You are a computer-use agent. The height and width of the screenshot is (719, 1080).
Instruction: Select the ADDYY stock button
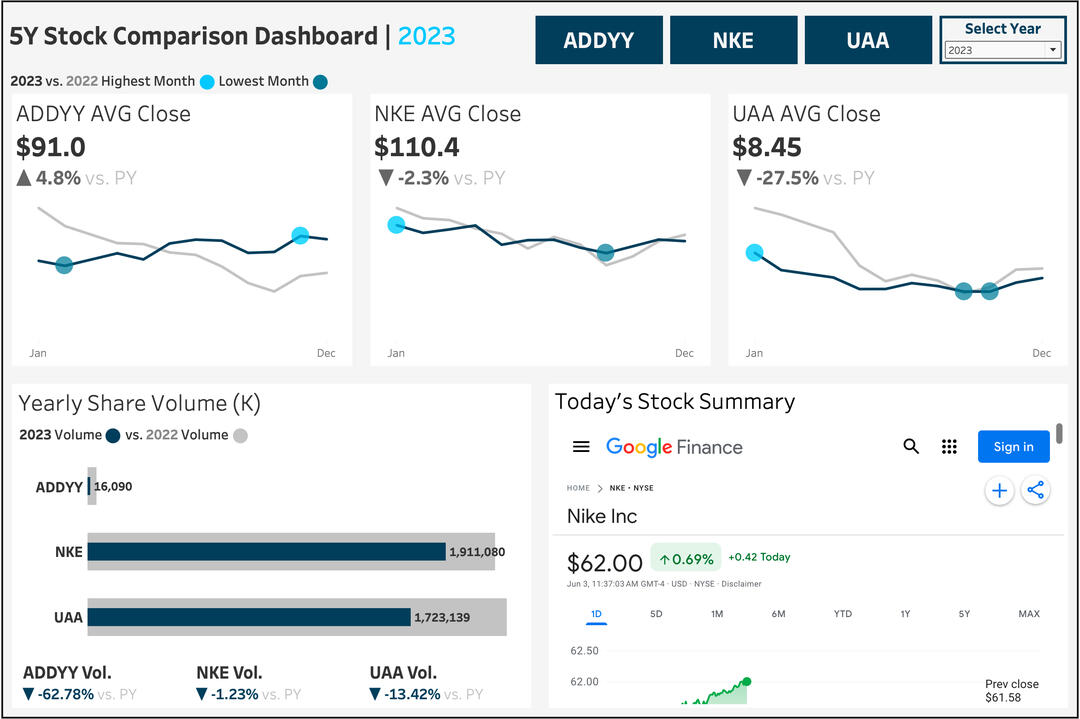598,41
